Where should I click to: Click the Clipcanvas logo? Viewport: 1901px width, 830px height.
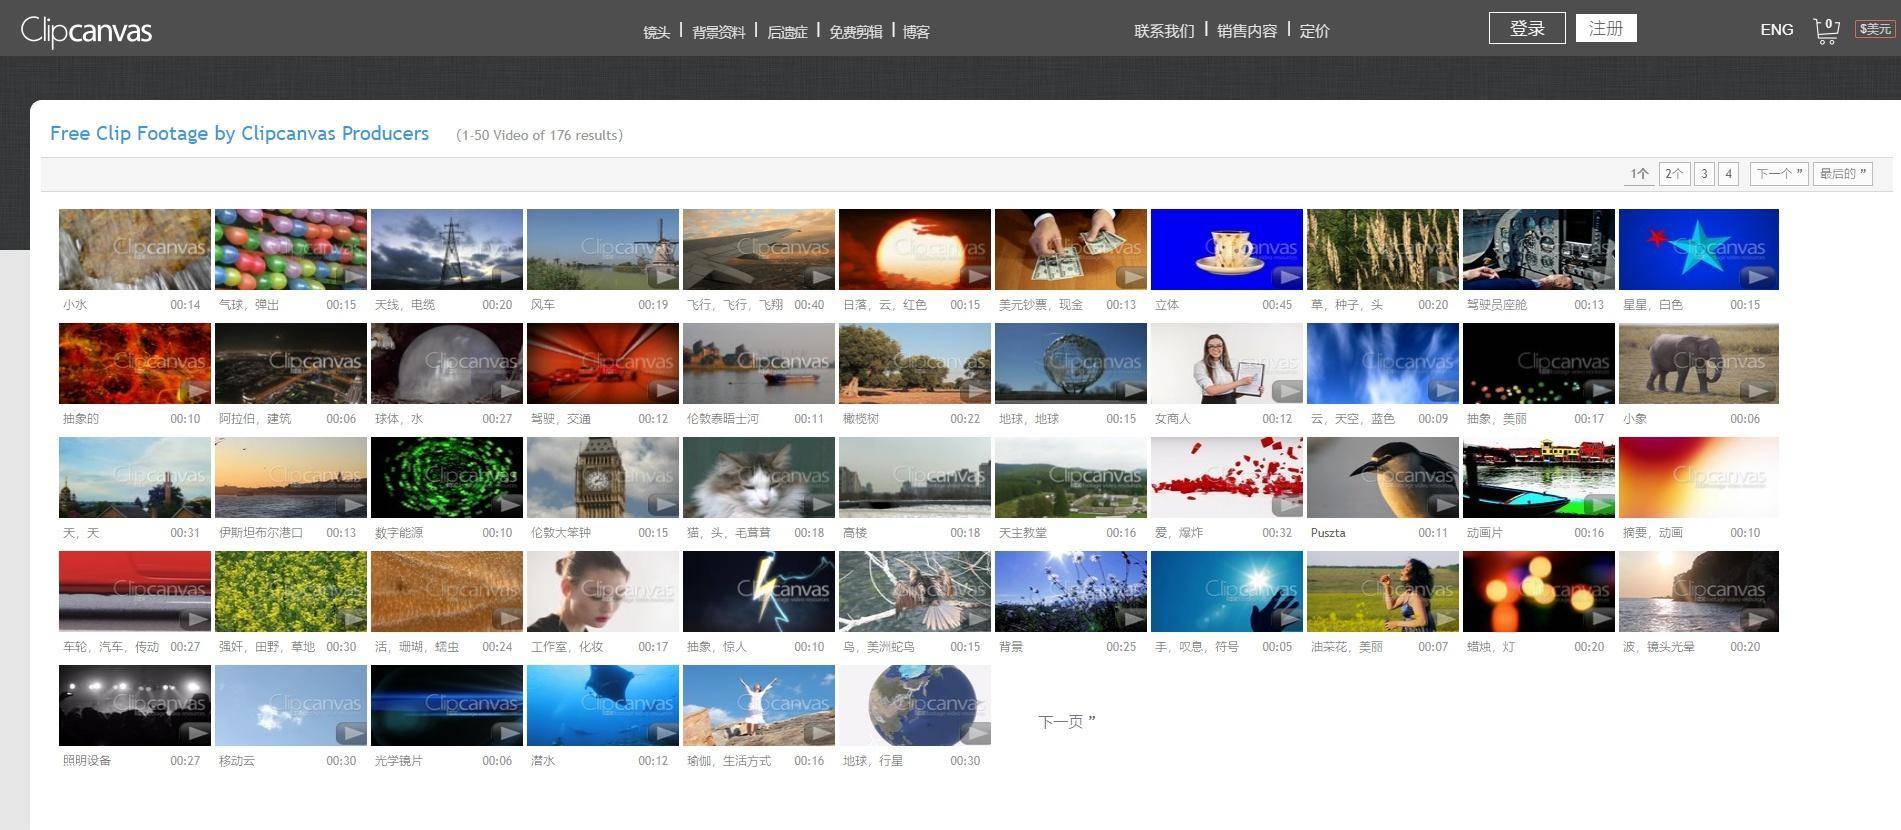(x=86, y=31)
